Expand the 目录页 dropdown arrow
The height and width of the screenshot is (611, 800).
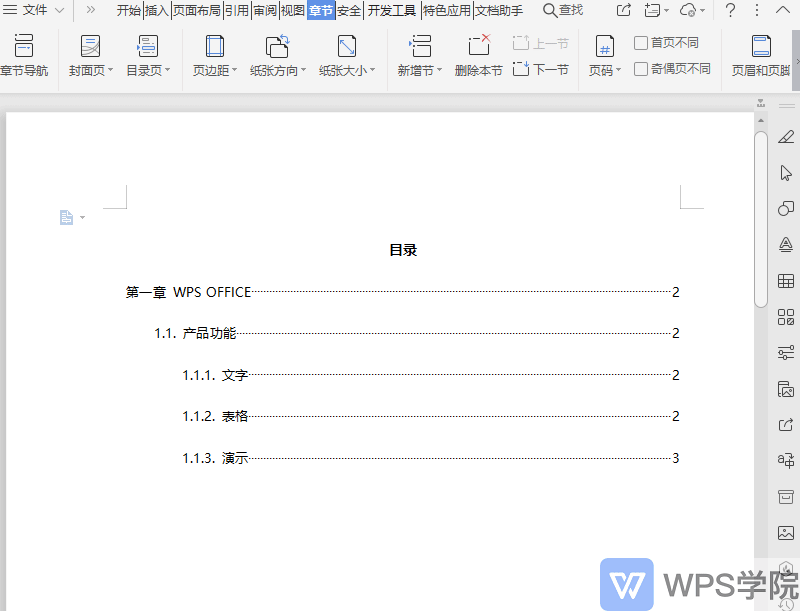(167, 70)
